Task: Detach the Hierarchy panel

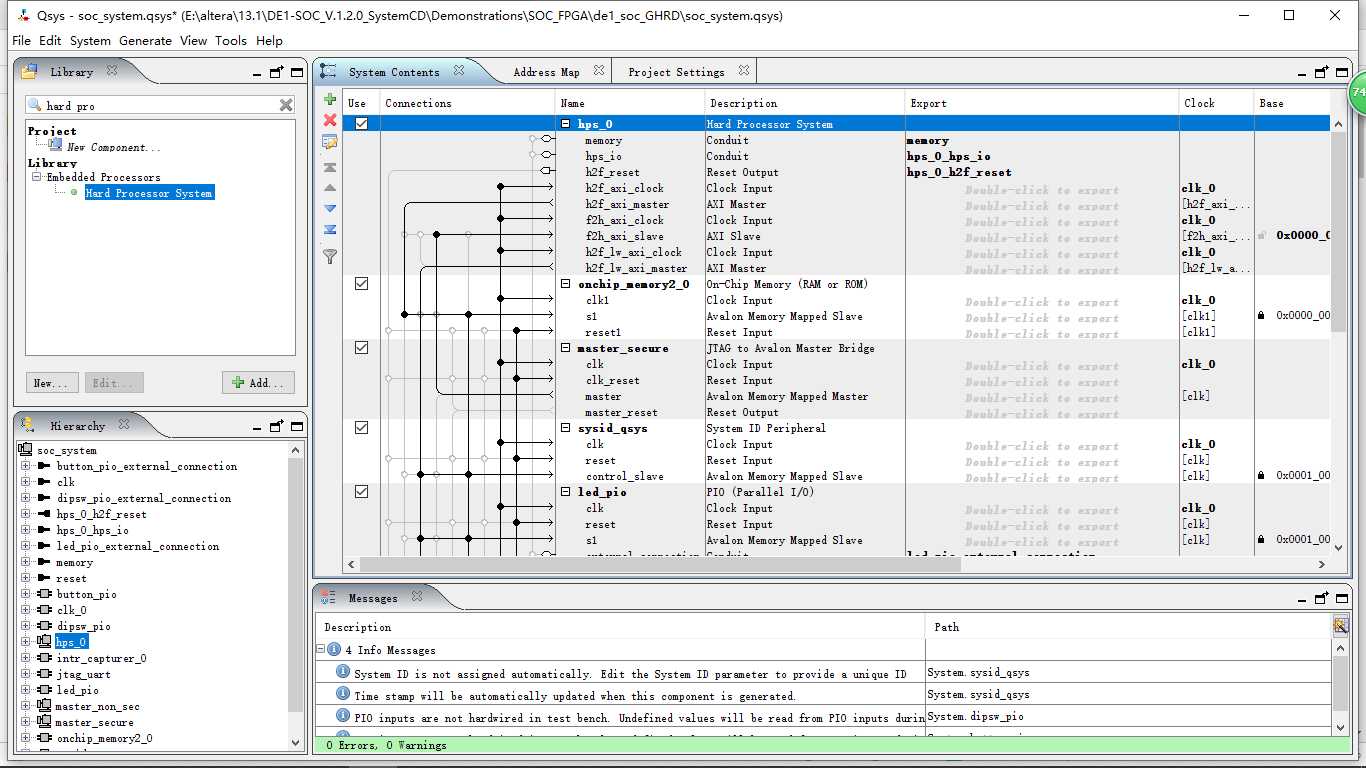Action: 277,426
